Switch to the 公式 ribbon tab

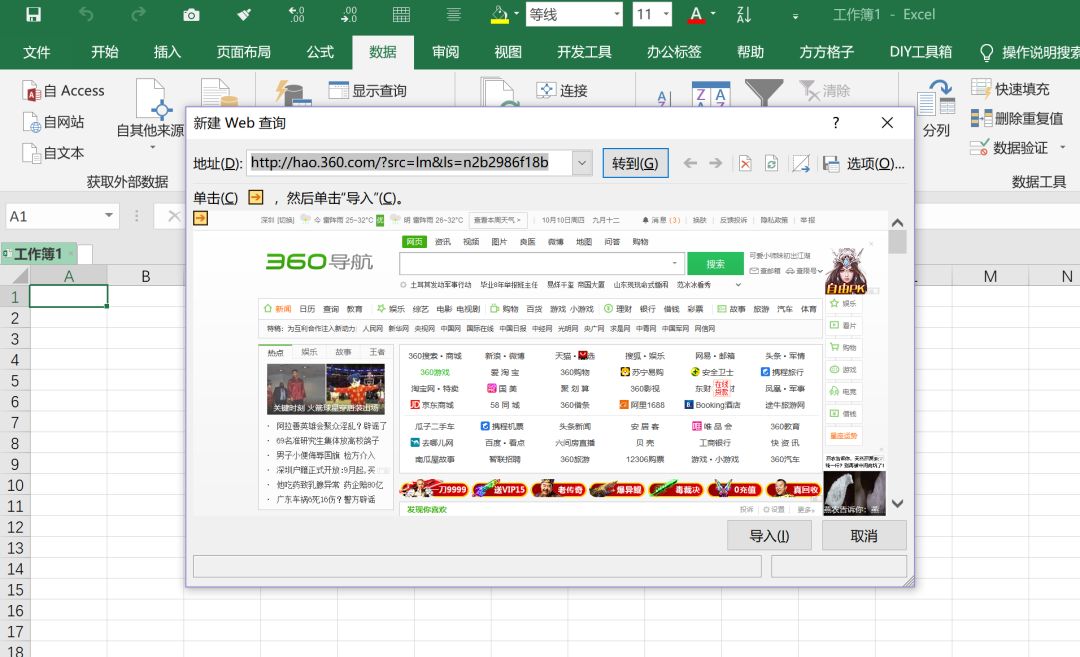320,52
